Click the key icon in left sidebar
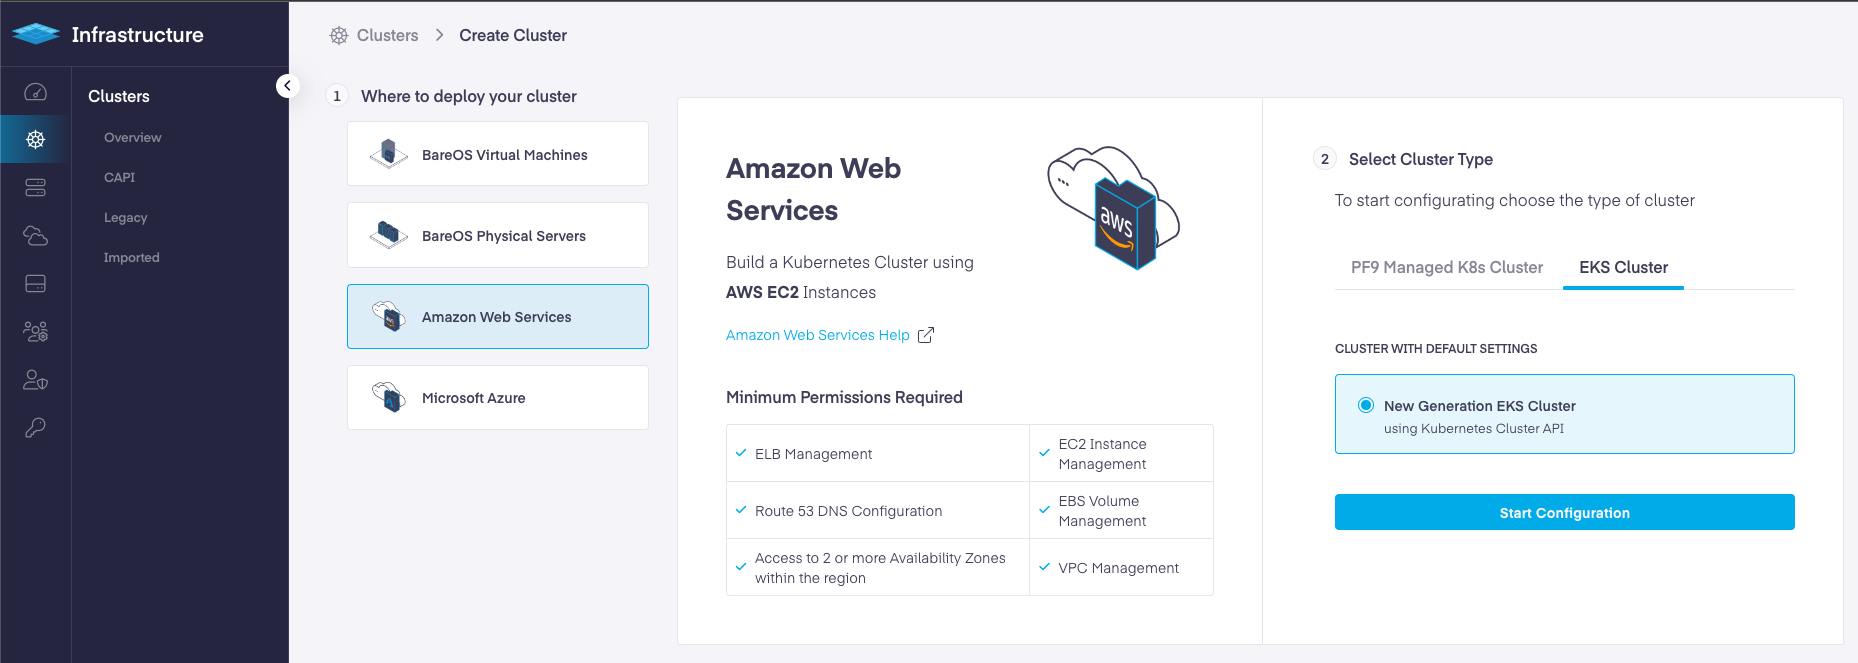1858x663 pixels. tap(35, 428)
